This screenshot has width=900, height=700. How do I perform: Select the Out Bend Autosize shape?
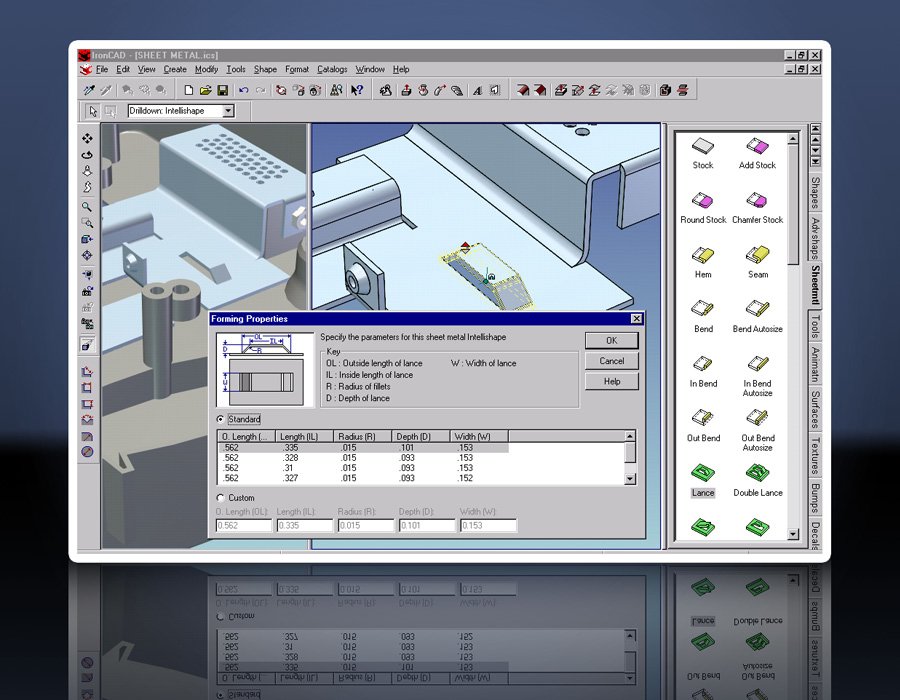pyautogui.click(x=758, y=431)
